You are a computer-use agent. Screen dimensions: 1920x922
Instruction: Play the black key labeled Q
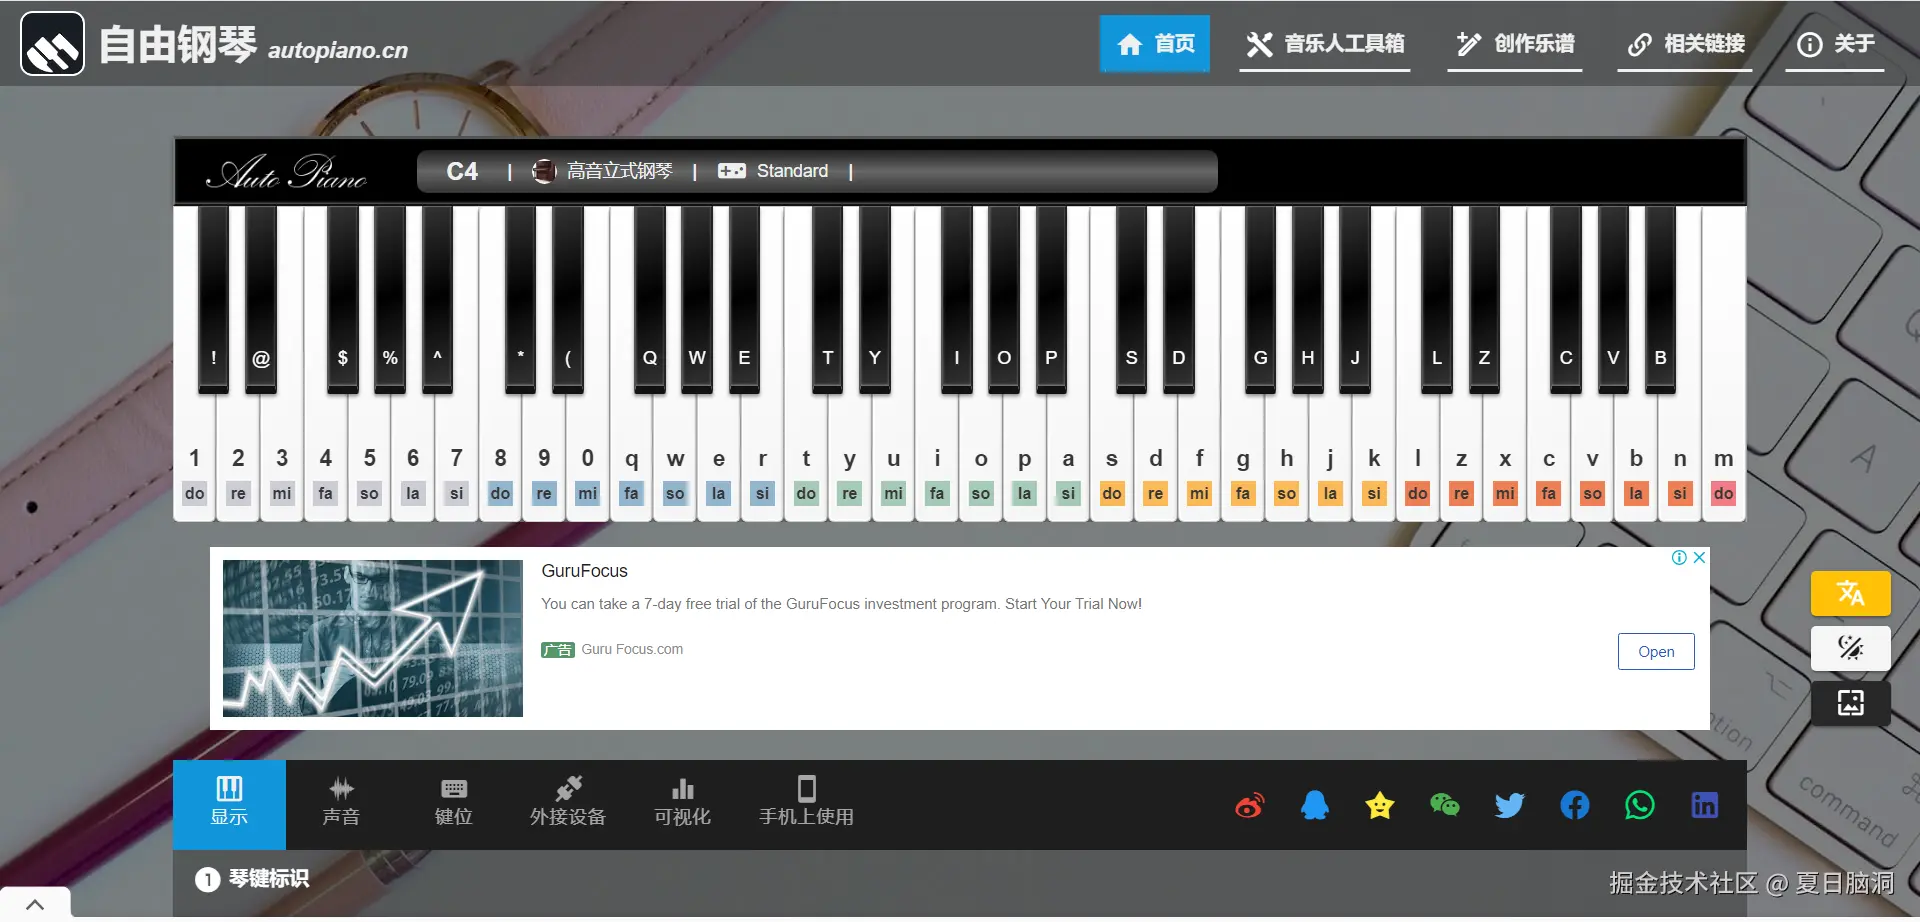click(650, 298)
